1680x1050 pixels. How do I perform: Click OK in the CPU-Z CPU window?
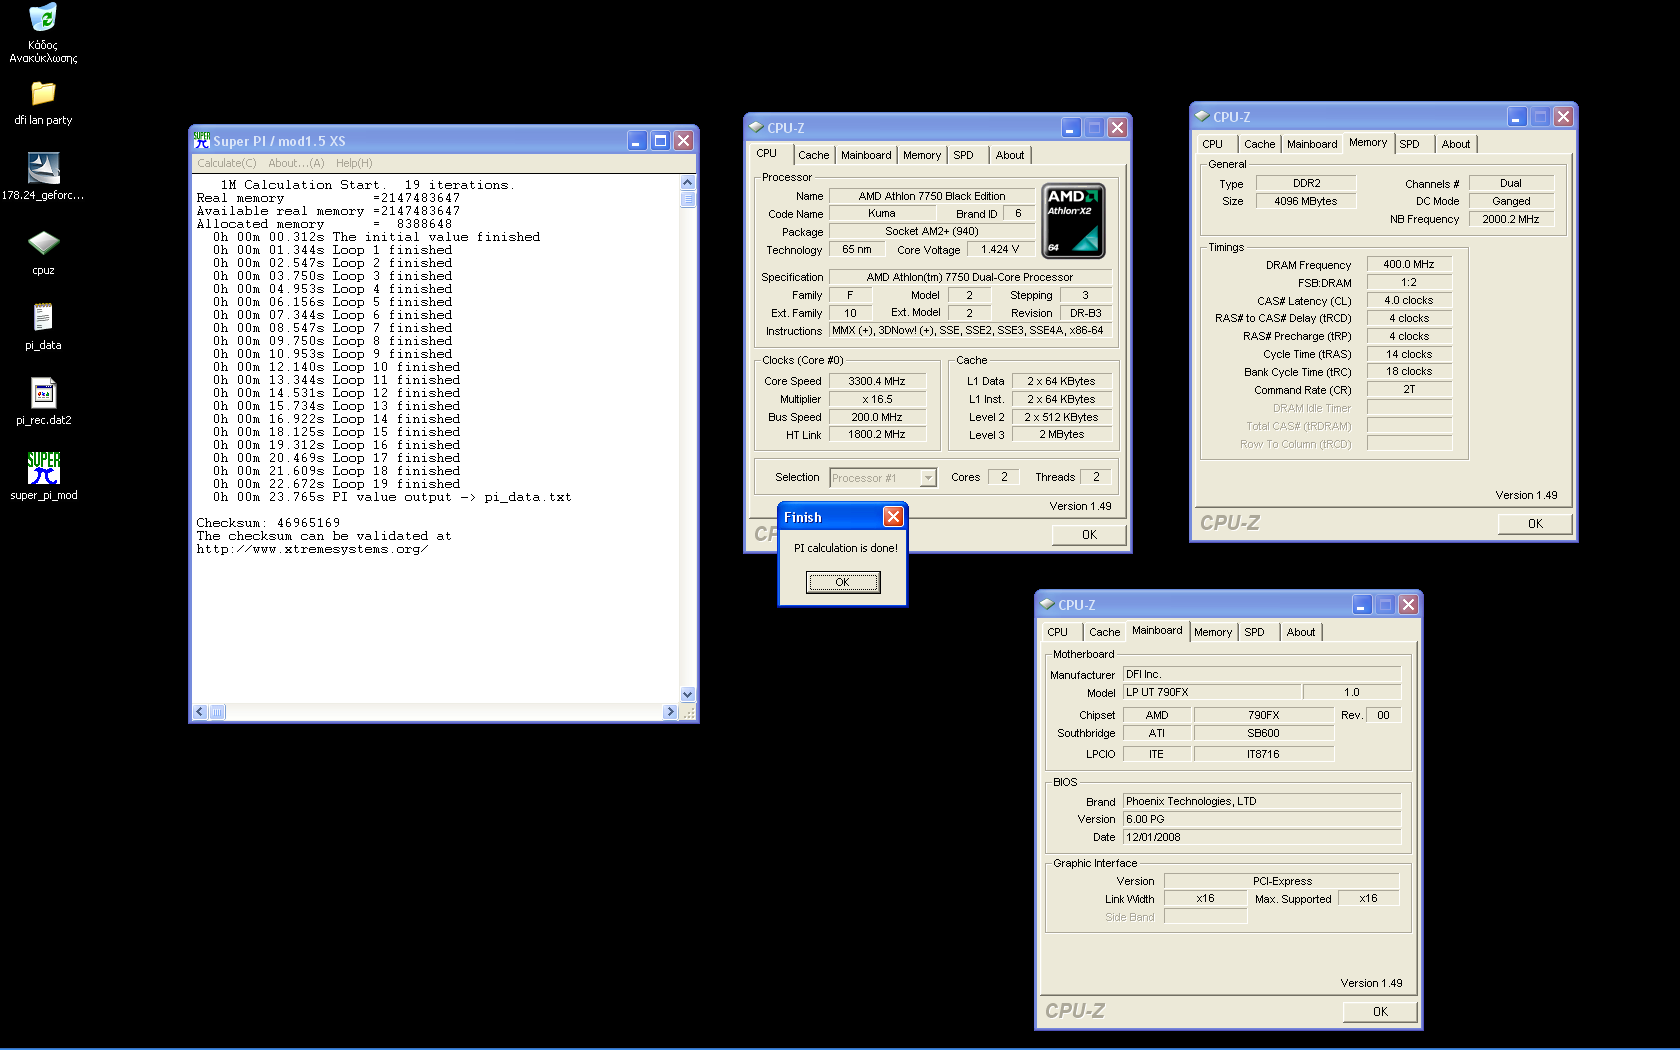click(x=1090, y=535)
